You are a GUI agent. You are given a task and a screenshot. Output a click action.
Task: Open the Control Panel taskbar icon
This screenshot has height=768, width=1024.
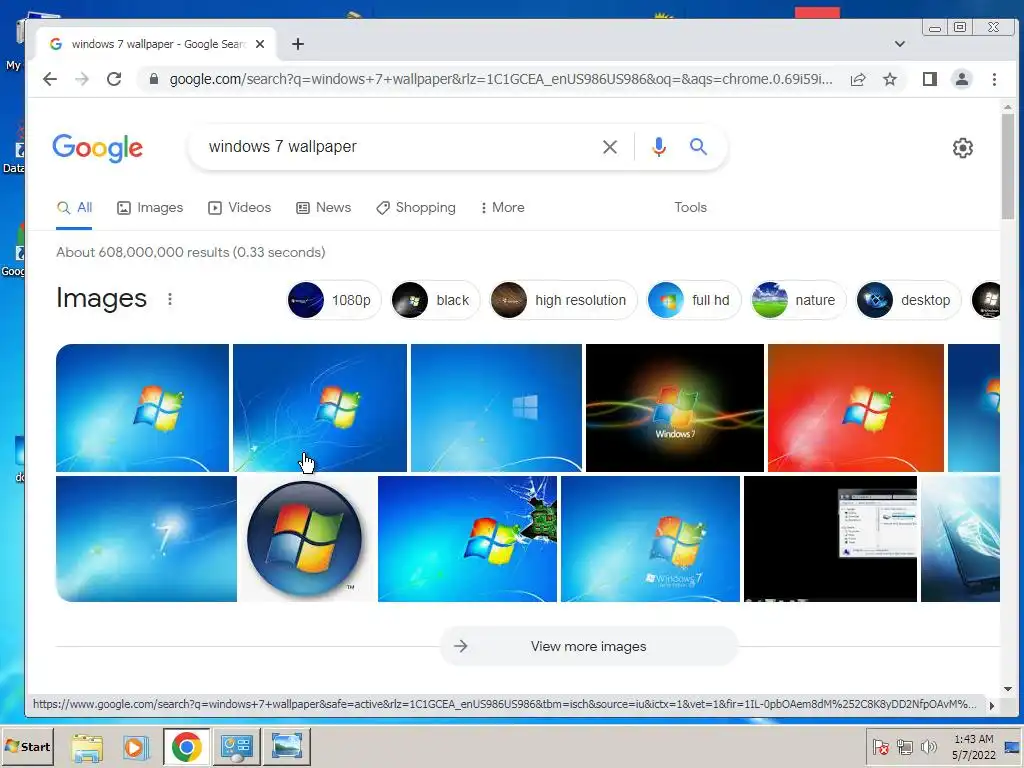tap(236, 746)
